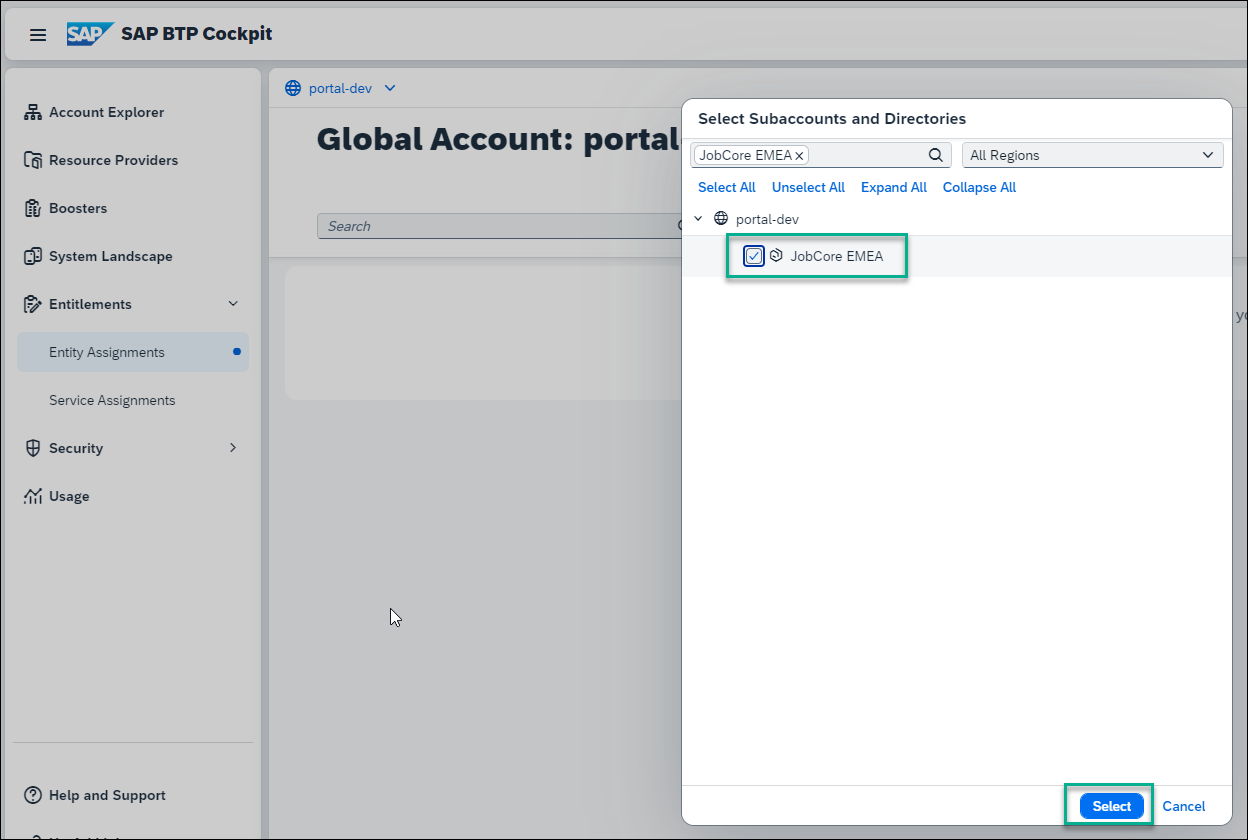Click the Usage chart icon
1248x840 pixels.
pos(33,496)
